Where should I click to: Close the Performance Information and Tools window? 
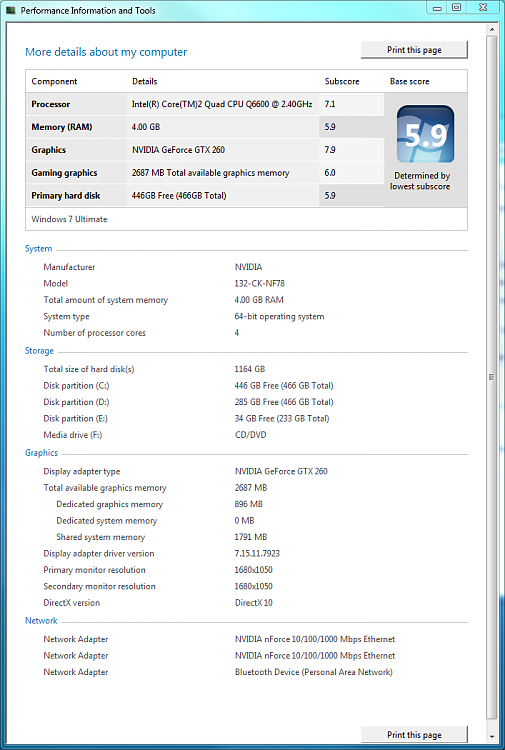point(483,8)
